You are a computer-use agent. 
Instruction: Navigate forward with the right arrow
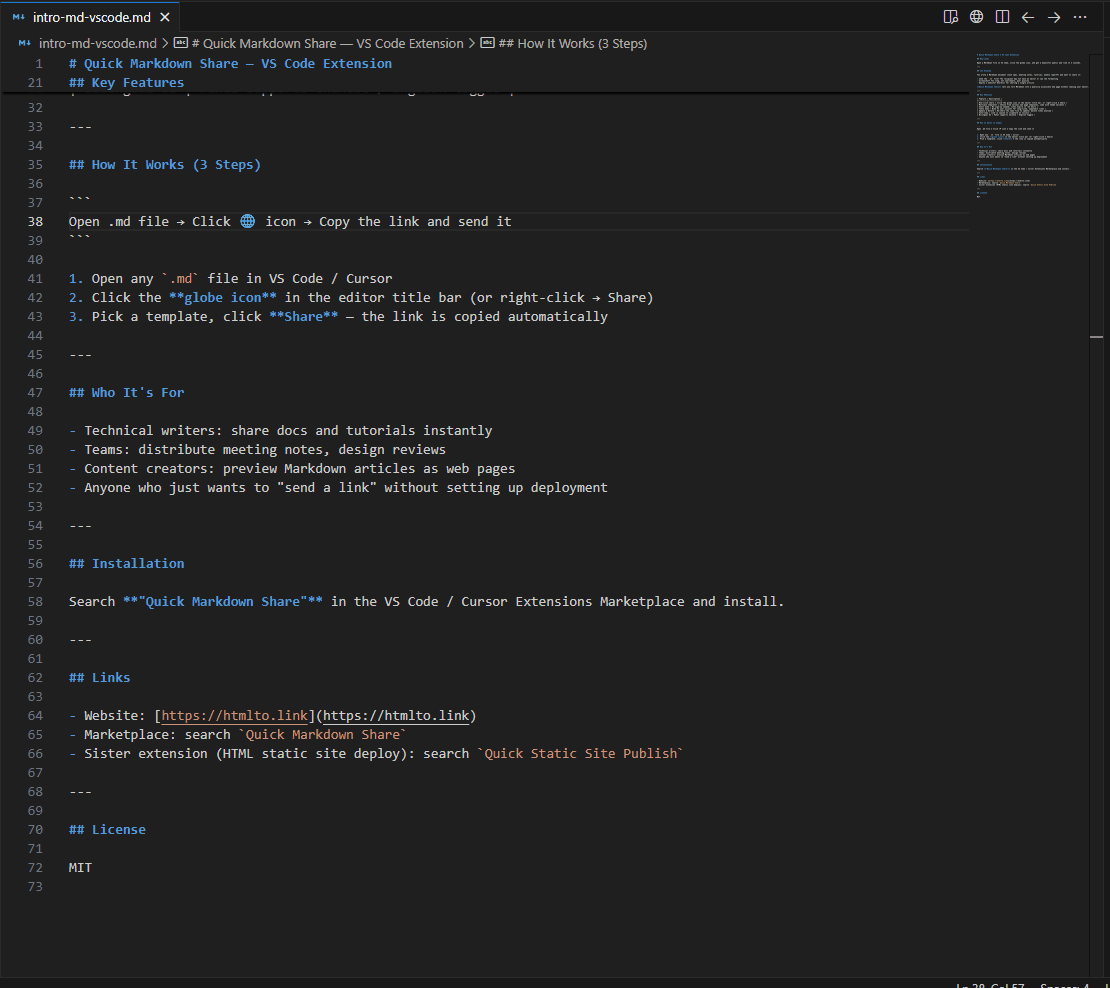point(1054,17)
